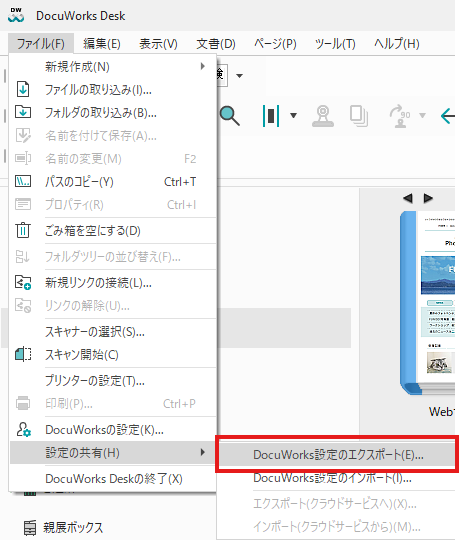Expand the 新規作成(N) submenu
Image resolution: width=460 pixels, height=540 pixels.
[x=113, y=66]
